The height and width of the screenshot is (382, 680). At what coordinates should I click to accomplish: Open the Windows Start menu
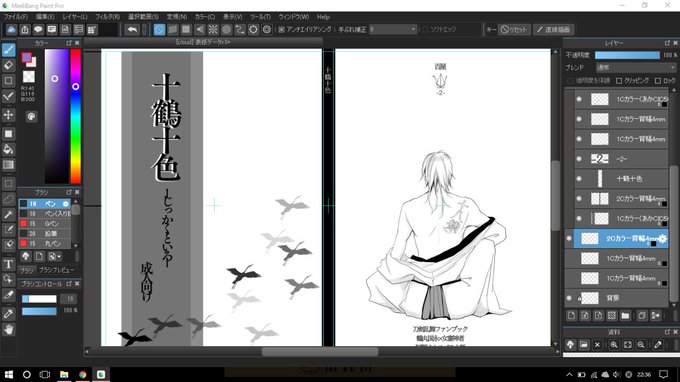9,374
